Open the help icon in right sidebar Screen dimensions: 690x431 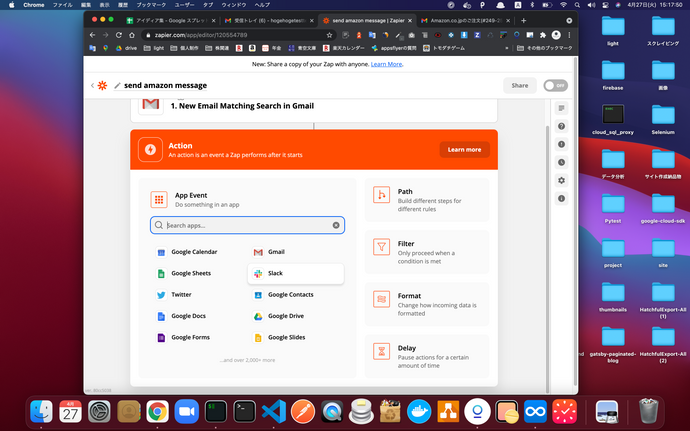(562, 126)
